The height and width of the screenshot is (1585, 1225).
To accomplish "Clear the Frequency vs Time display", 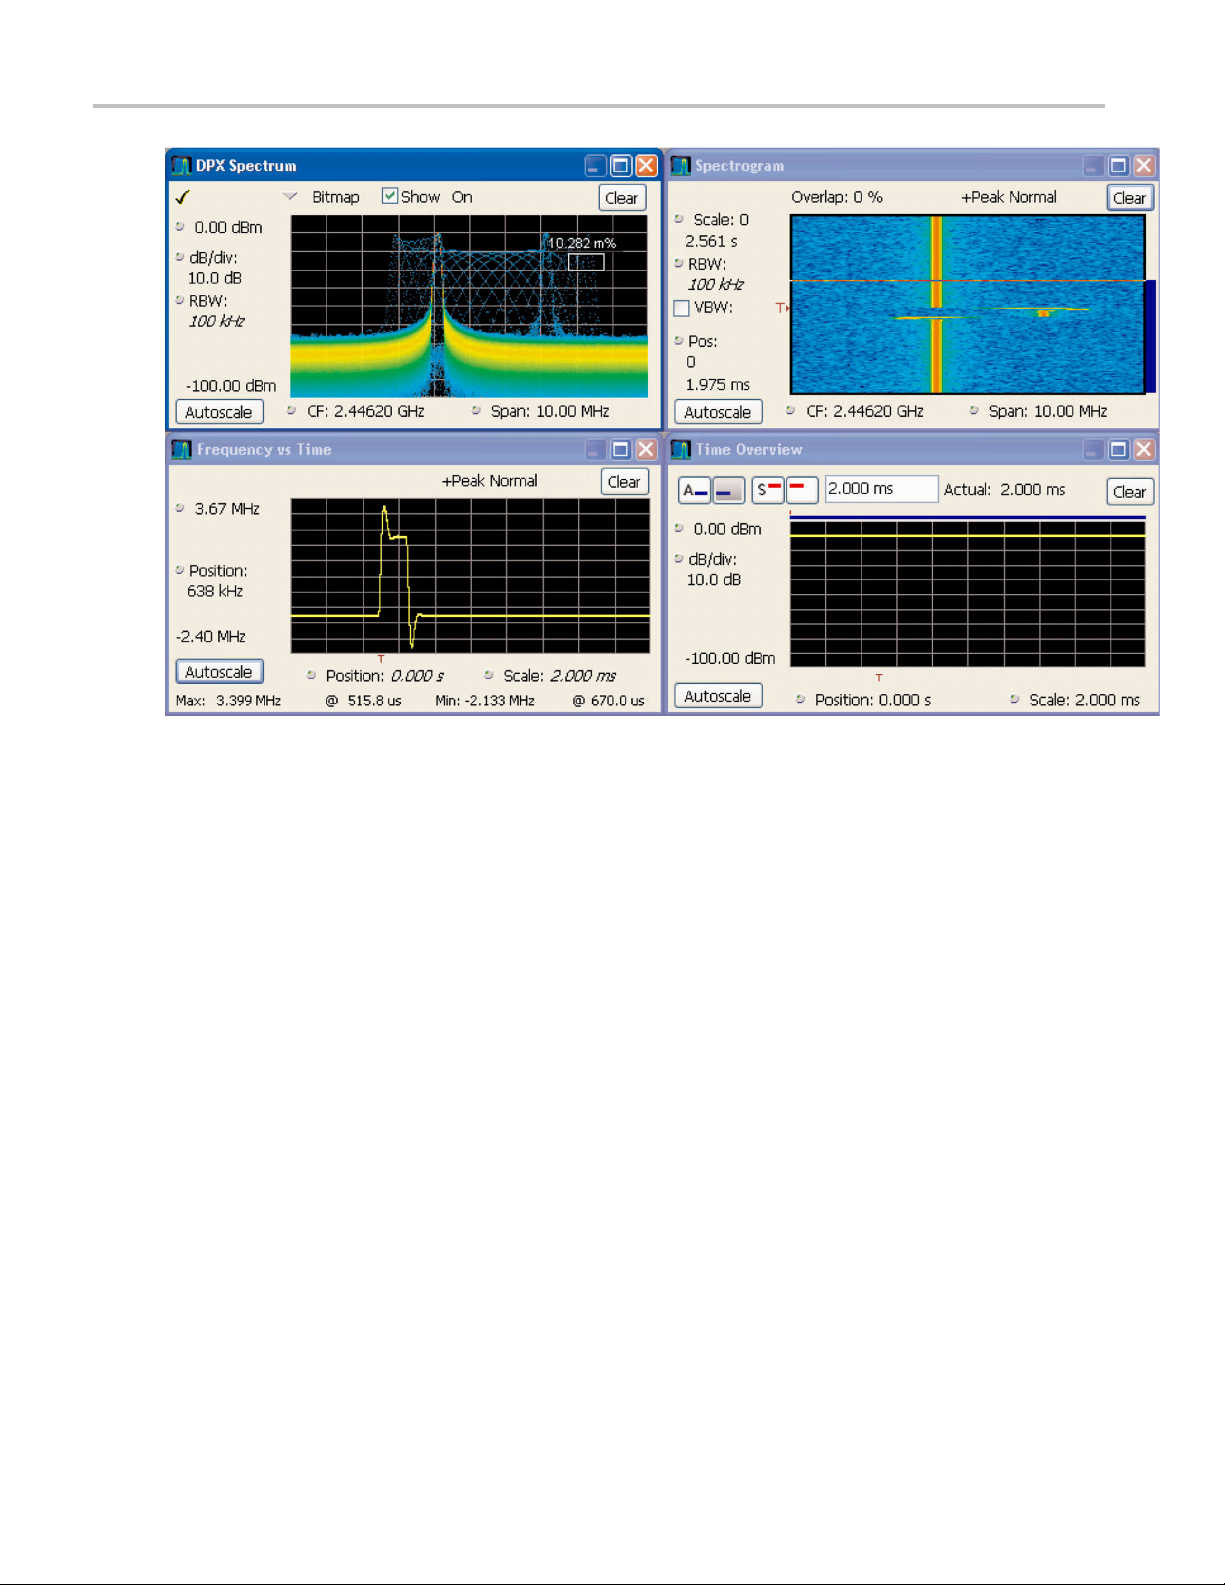I will coord(625,482).
